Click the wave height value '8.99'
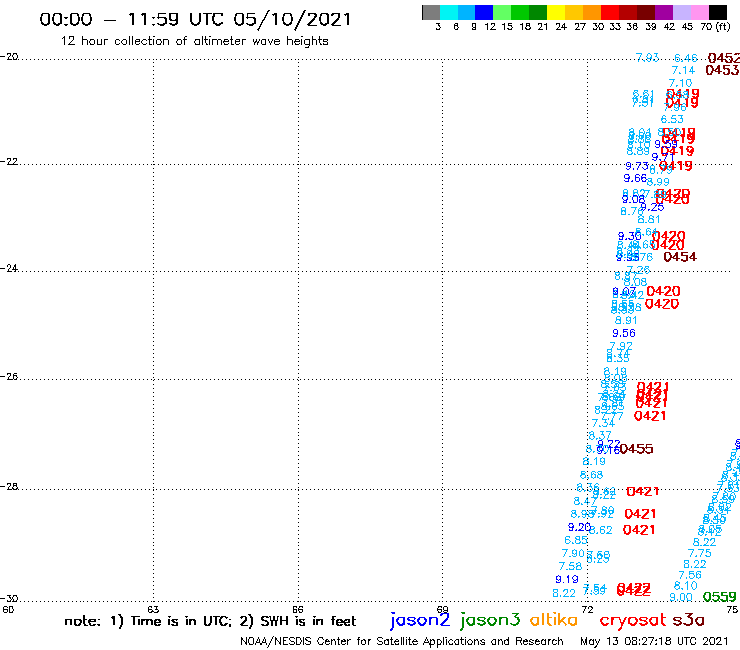This screenshot has width=740, height=650. [x=658, y=182]
